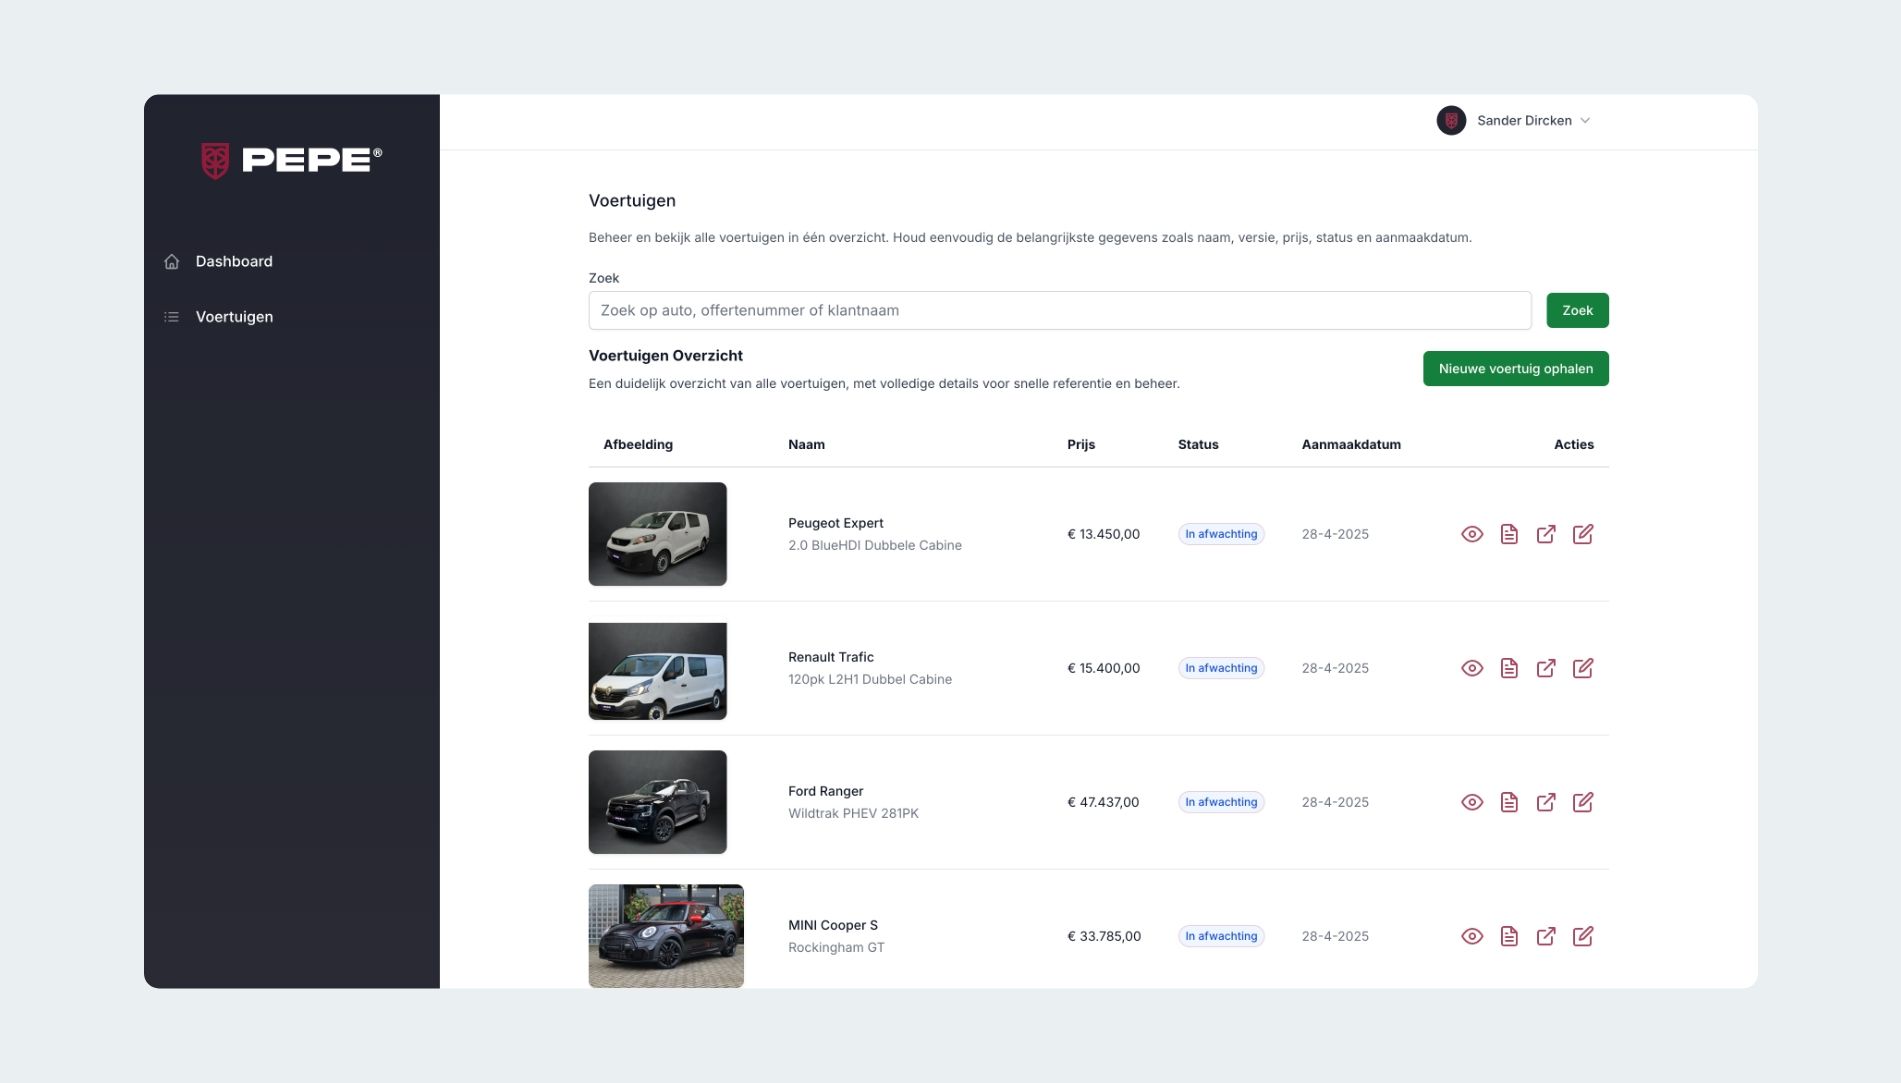Viewport: 1901px width, 1083px height.
Task: Open the MINI Cooper S thumbnail
Action: pyautogui.click(x=666, y=936)
